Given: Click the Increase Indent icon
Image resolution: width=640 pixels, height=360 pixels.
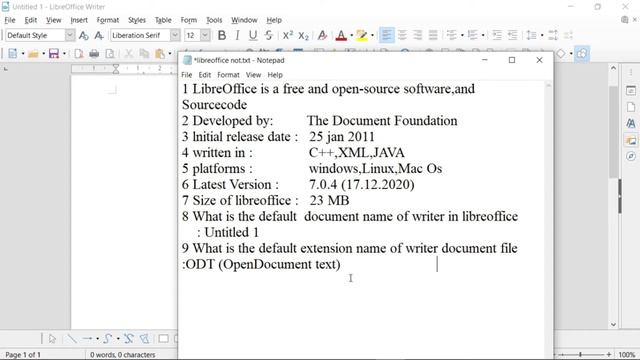Looking at the screenshot, I should [497, 36].
